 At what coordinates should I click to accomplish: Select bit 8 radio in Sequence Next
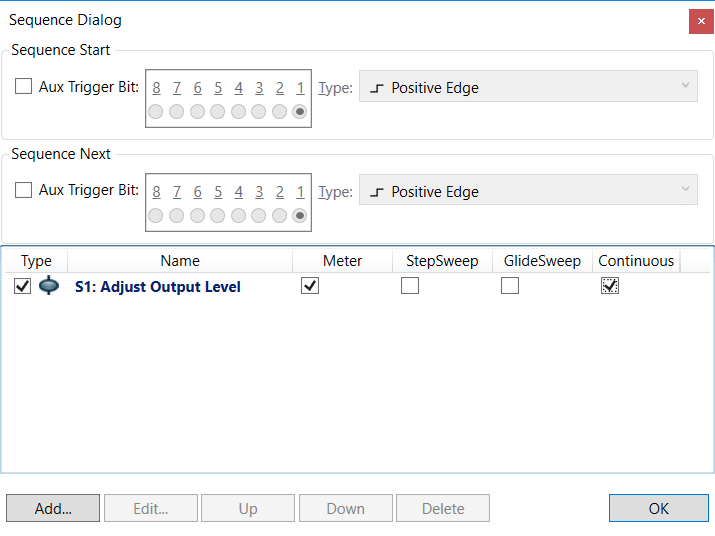[x=156, y=216]
